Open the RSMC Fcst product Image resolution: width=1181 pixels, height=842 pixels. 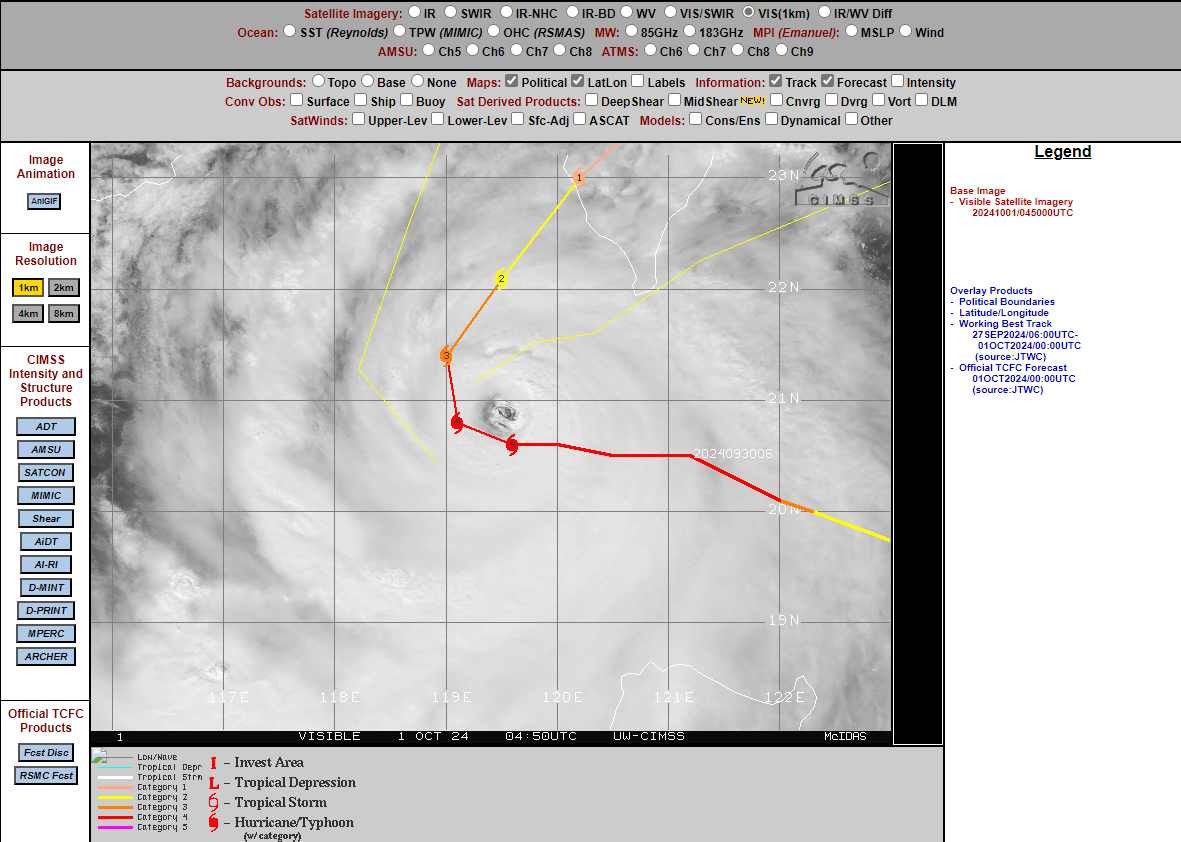tap(46, 776)
